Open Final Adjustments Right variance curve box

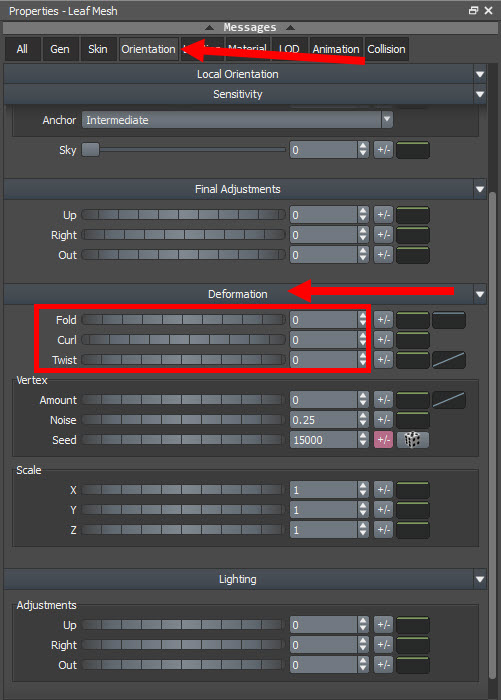click(x=413, y=235)
